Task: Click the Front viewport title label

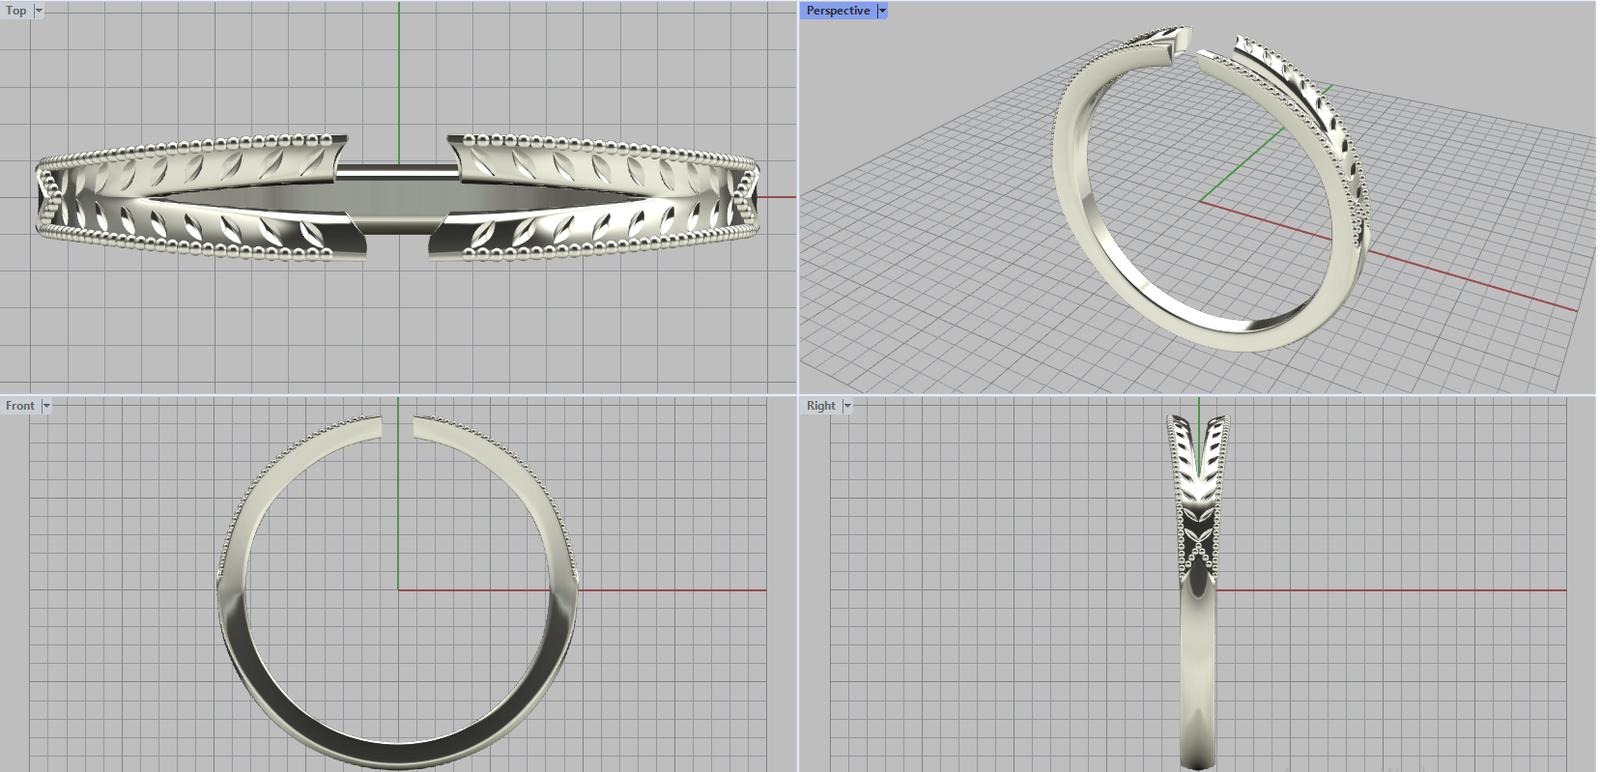Action: pos(19,406)
